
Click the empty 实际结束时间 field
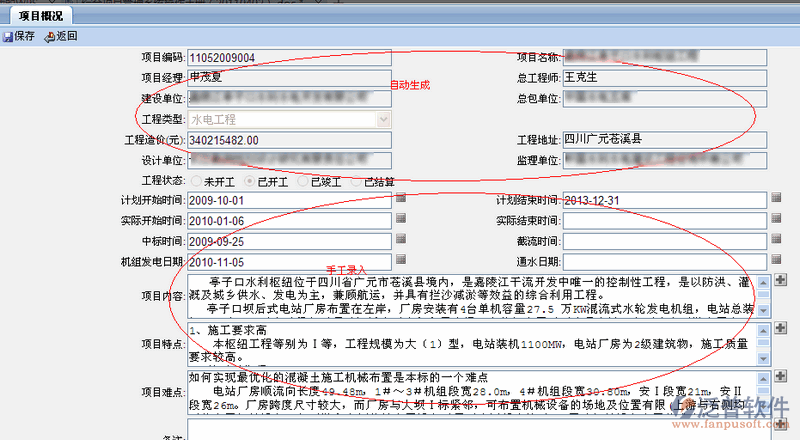tap(664, 221)
